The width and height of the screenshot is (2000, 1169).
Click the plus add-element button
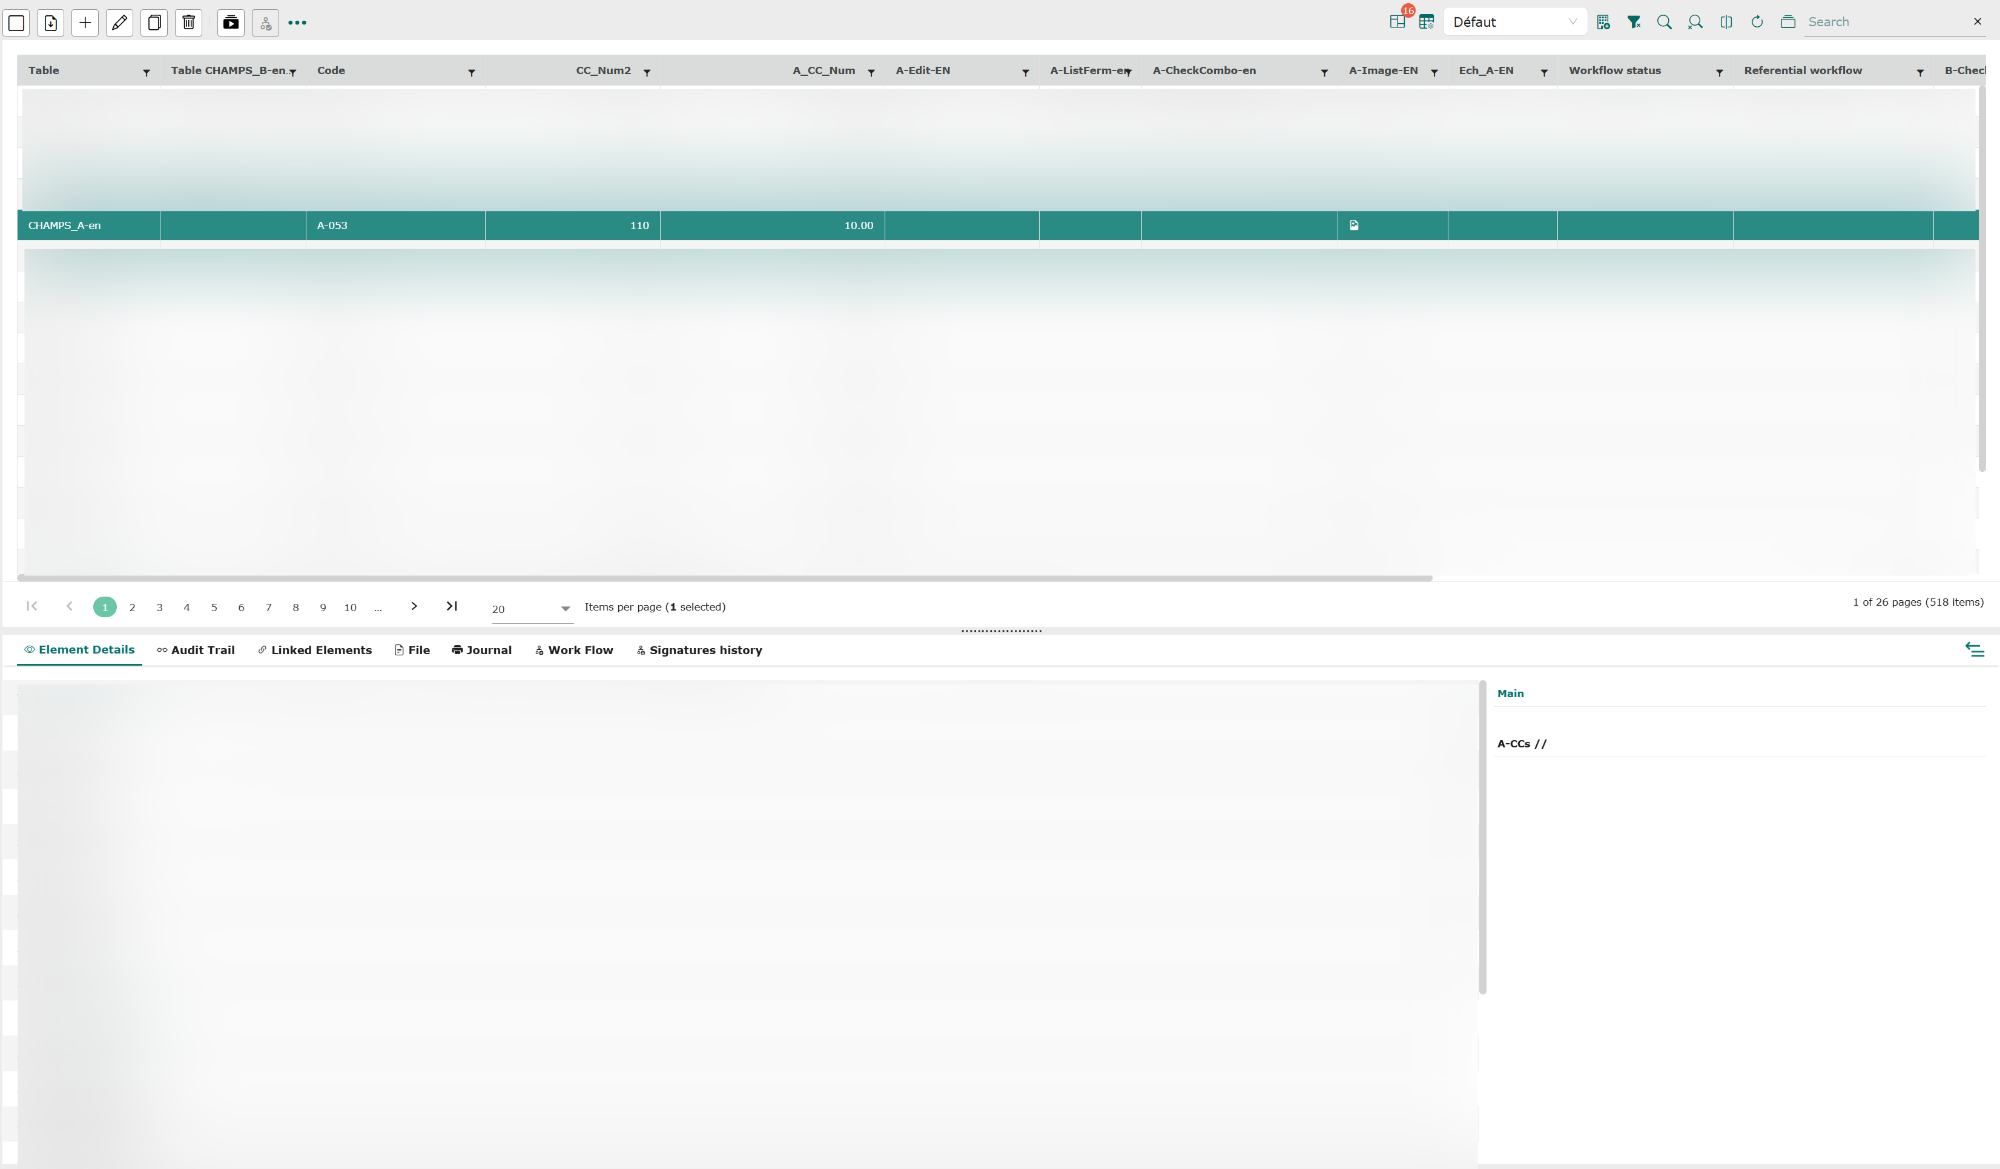pyautogui.click(x=85, y=22)
